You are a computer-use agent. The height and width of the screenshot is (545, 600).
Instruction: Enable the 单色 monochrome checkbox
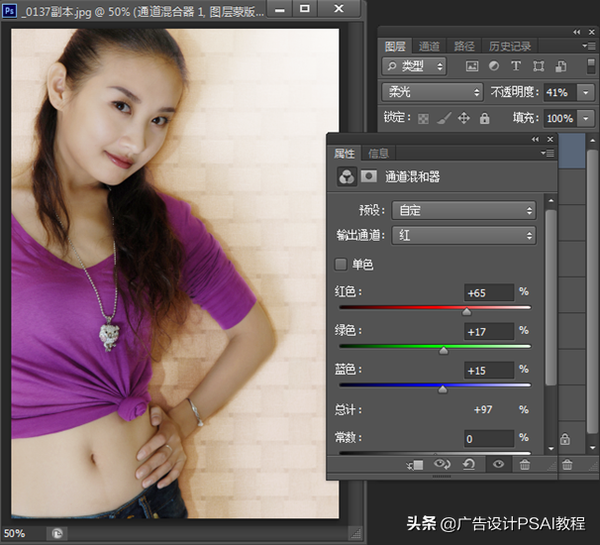pos(341,264)
